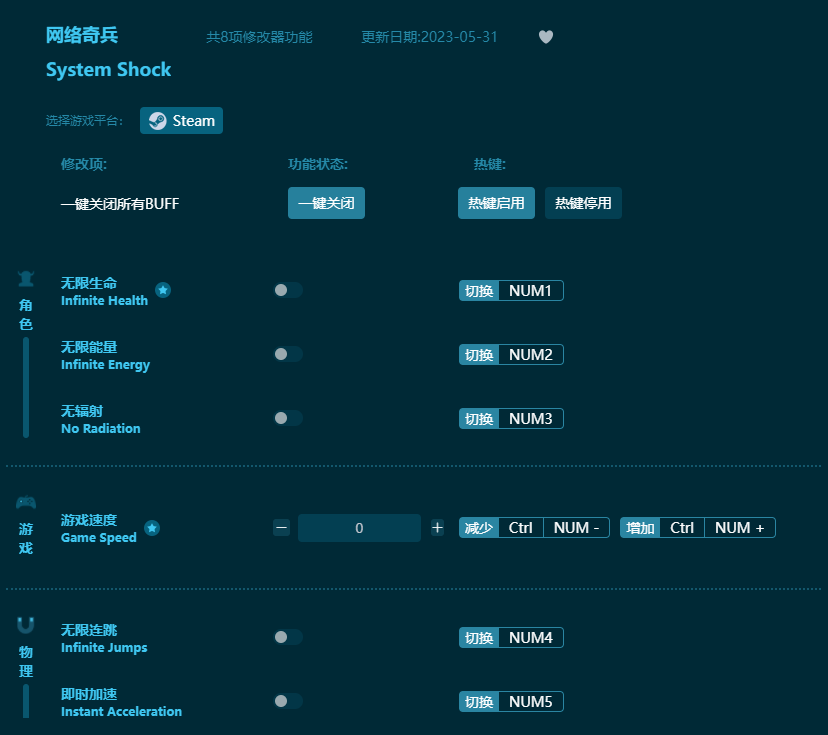Screen dimensions: 828x735
Task: Decrease game speed with minus button
Action: [281, 527]
